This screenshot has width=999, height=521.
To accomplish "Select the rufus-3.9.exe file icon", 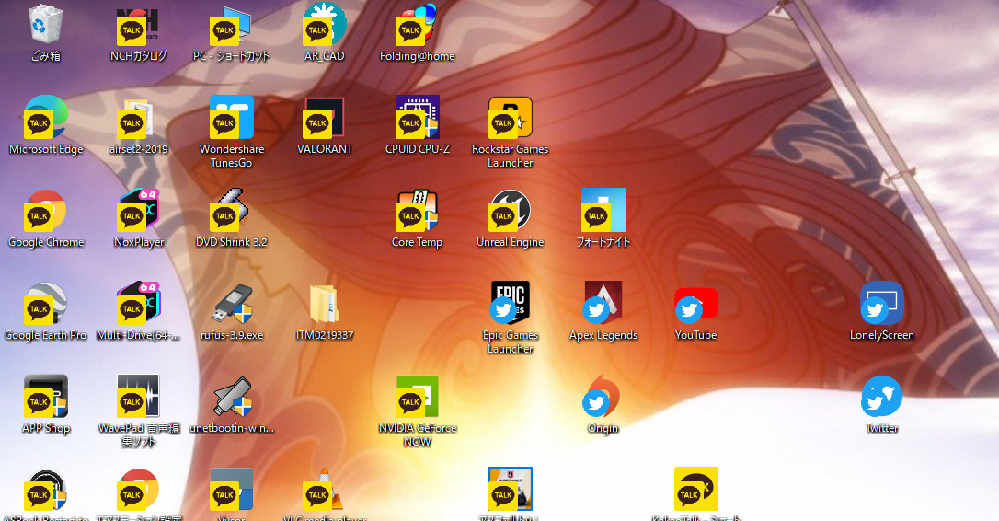I will 233,303.
